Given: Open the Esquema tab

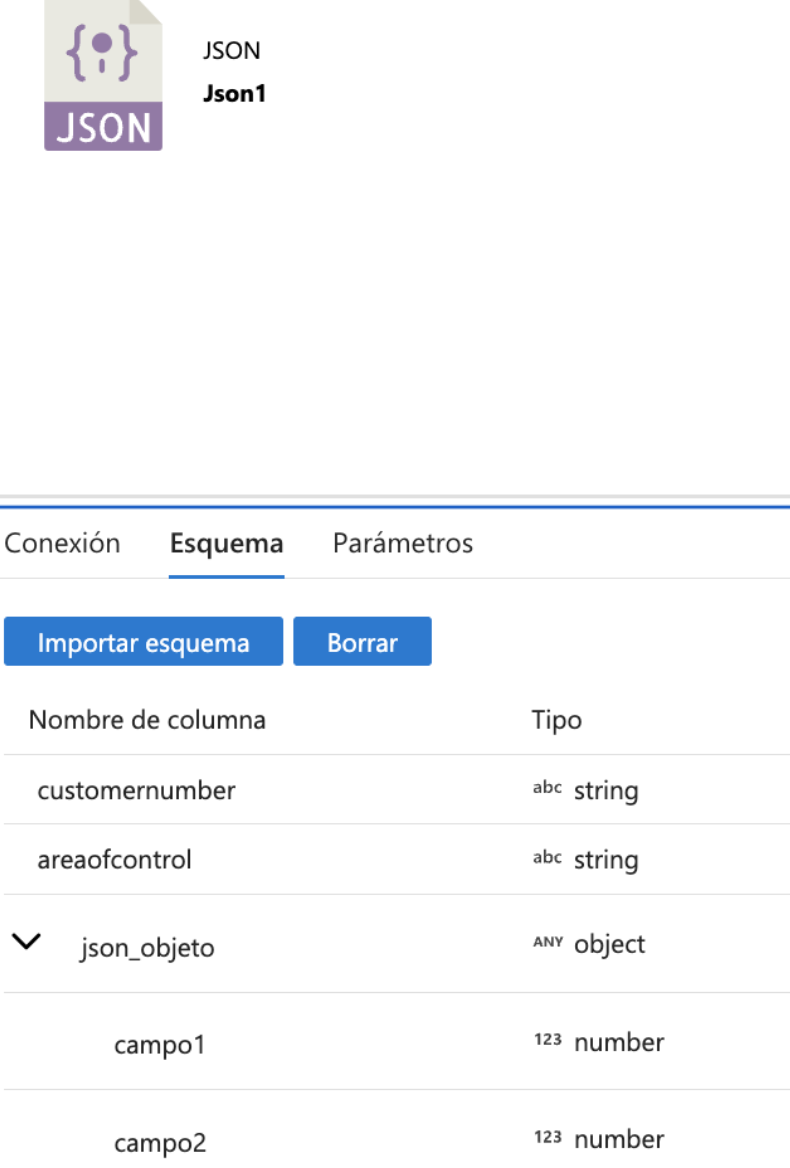Looking at the screenshot, I should pyautogui.click(x=227, y=544).
